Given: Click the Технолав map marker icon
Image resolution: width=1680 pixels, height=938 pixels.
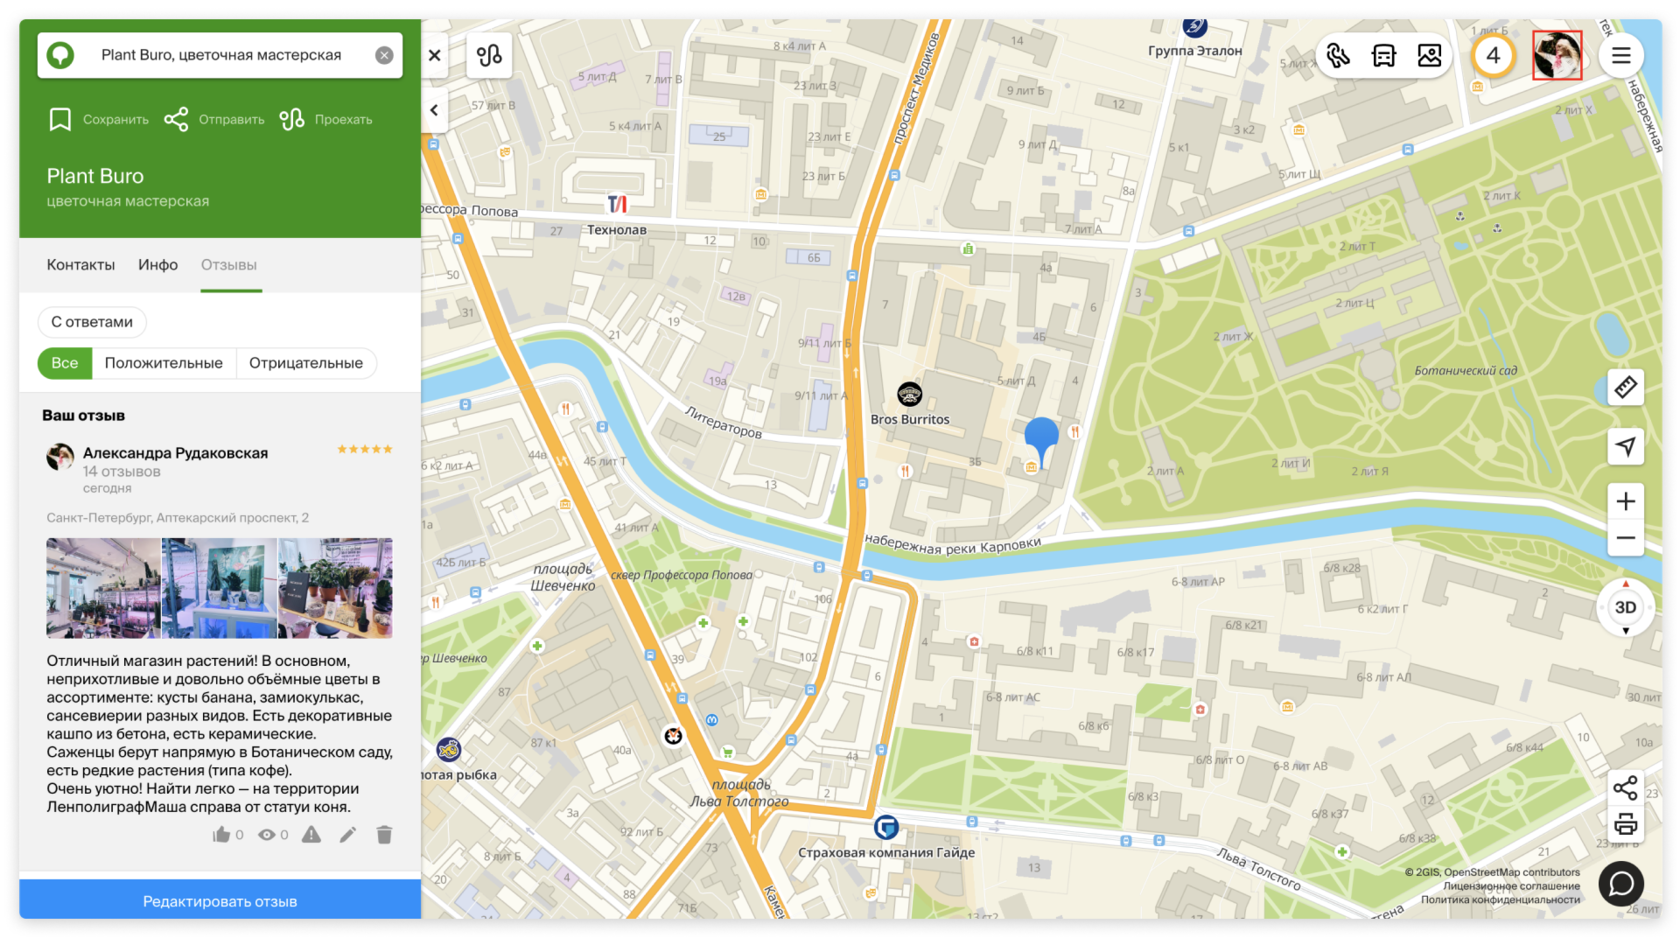Looking at the screenshot, I should pyautogui.click(x=617, y=204).
